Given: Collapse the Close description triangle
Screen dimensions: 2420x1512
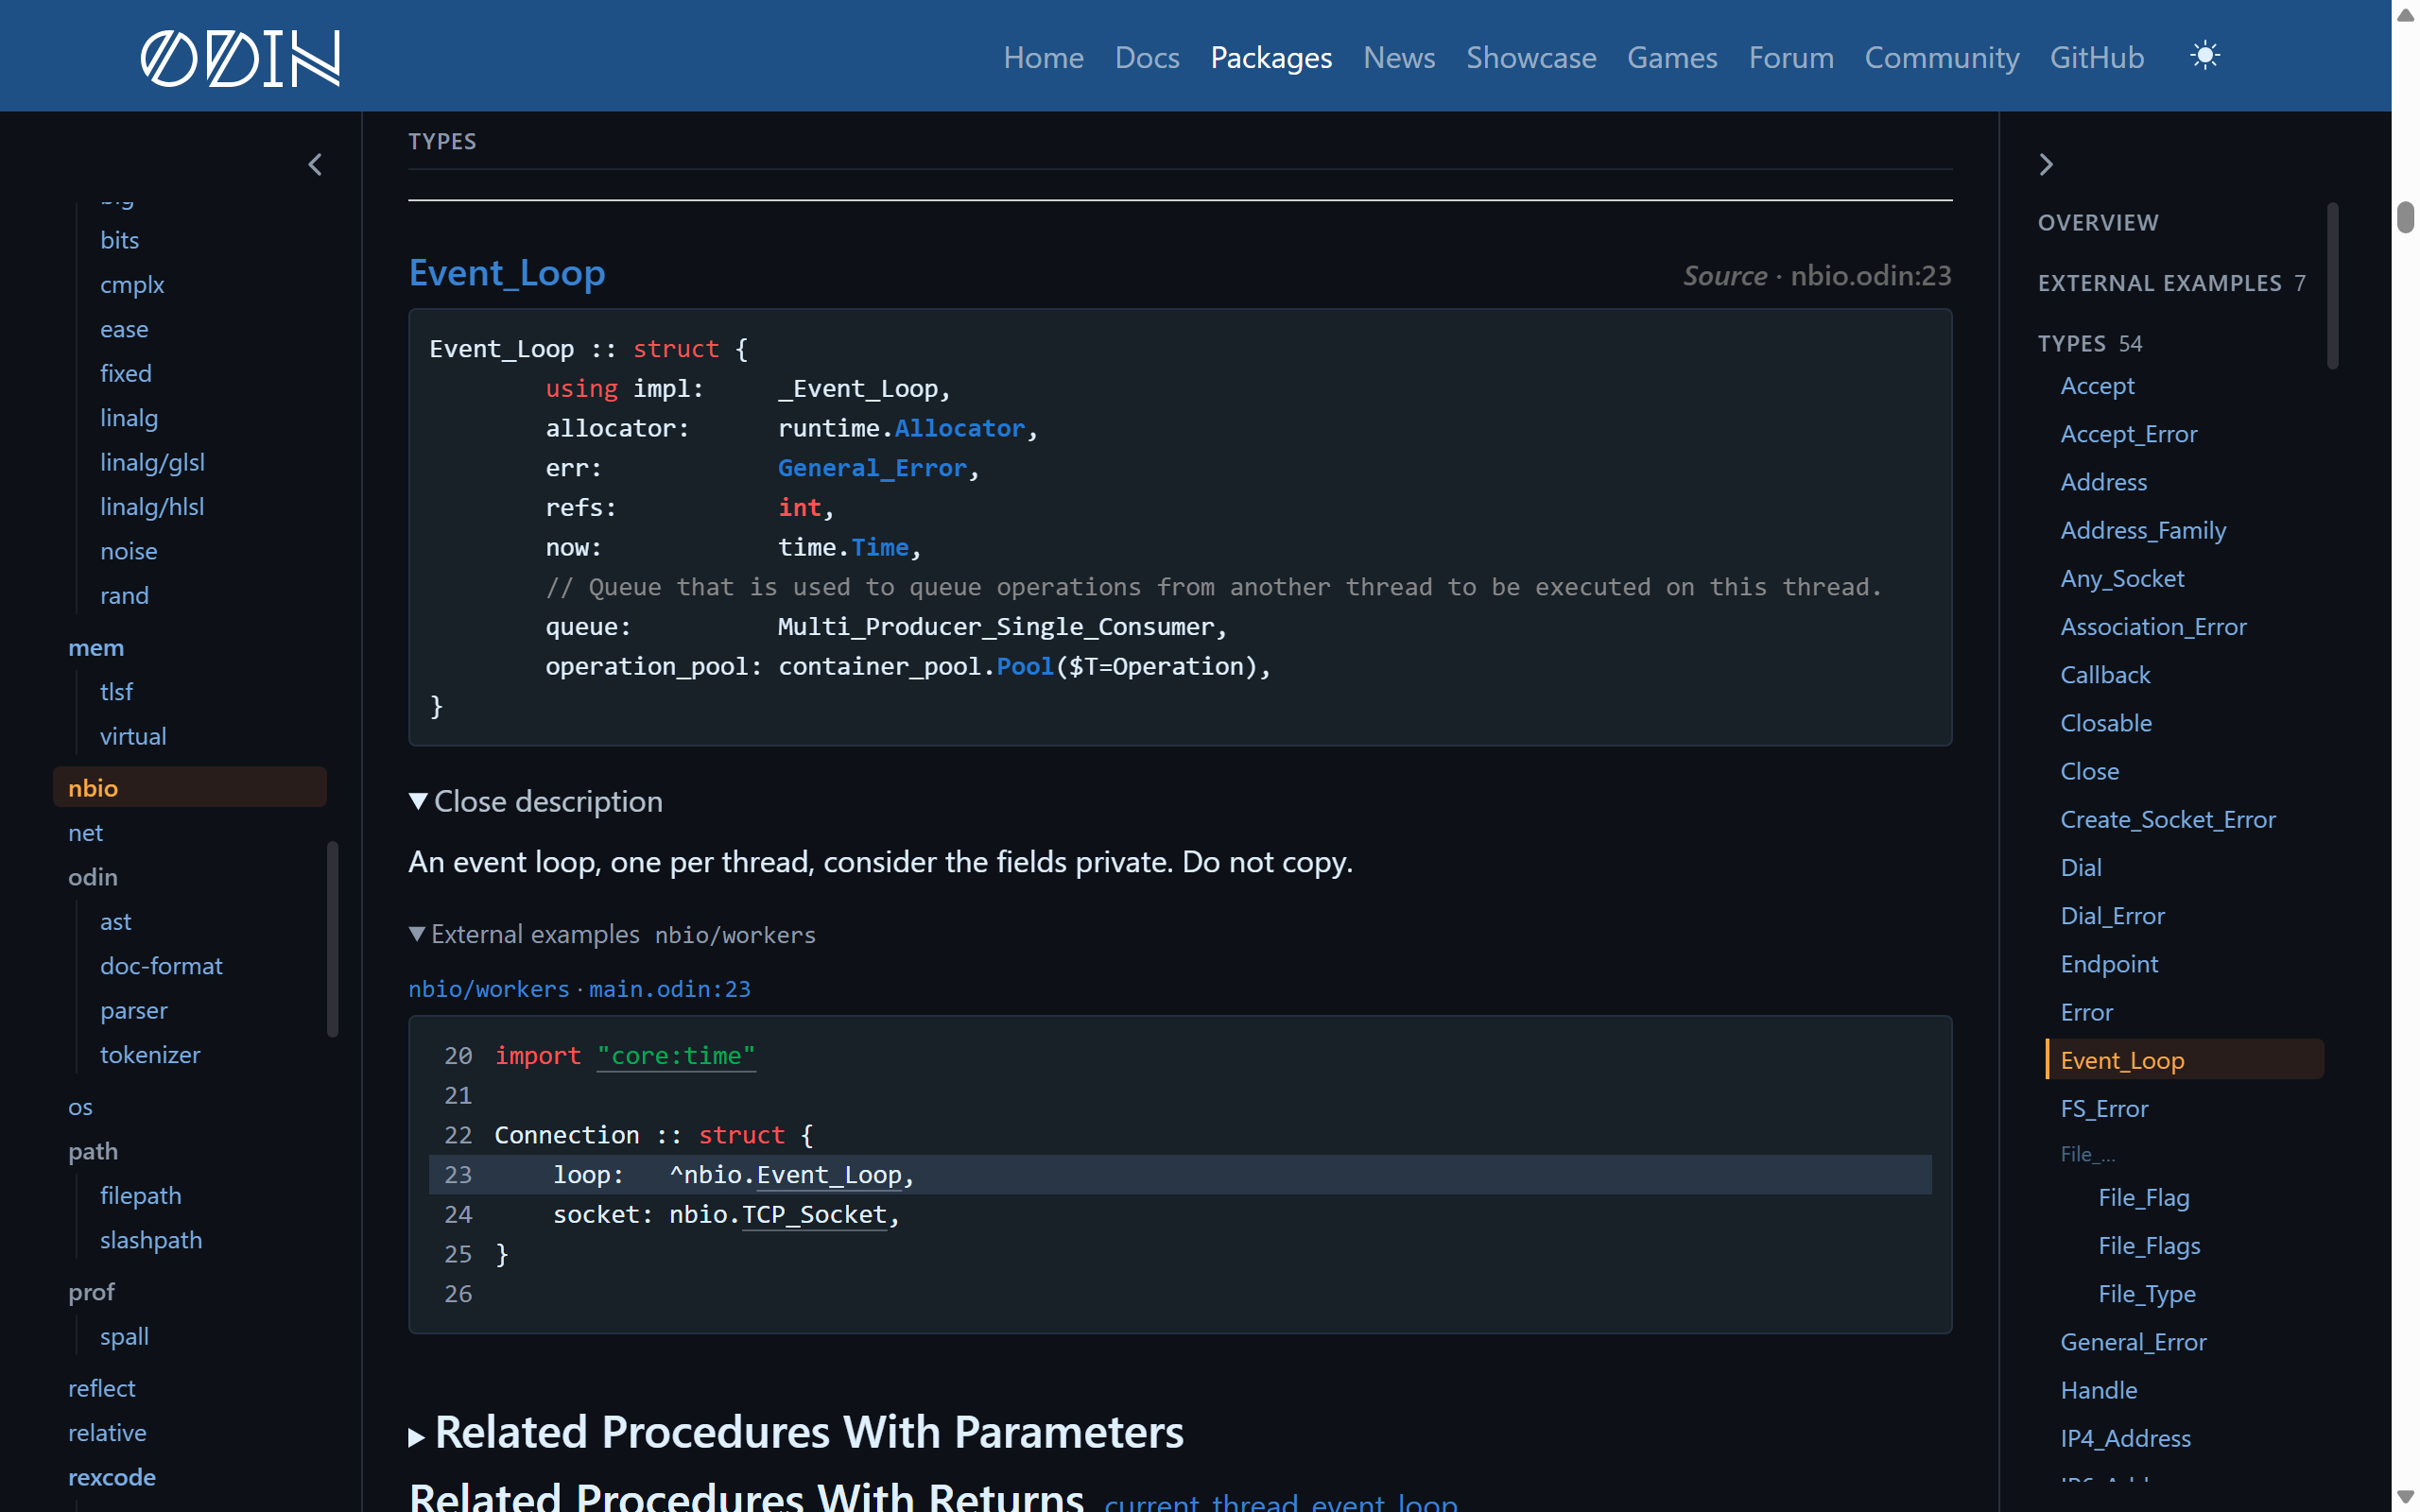Looking at the screenshot, I should pos(418,801).
